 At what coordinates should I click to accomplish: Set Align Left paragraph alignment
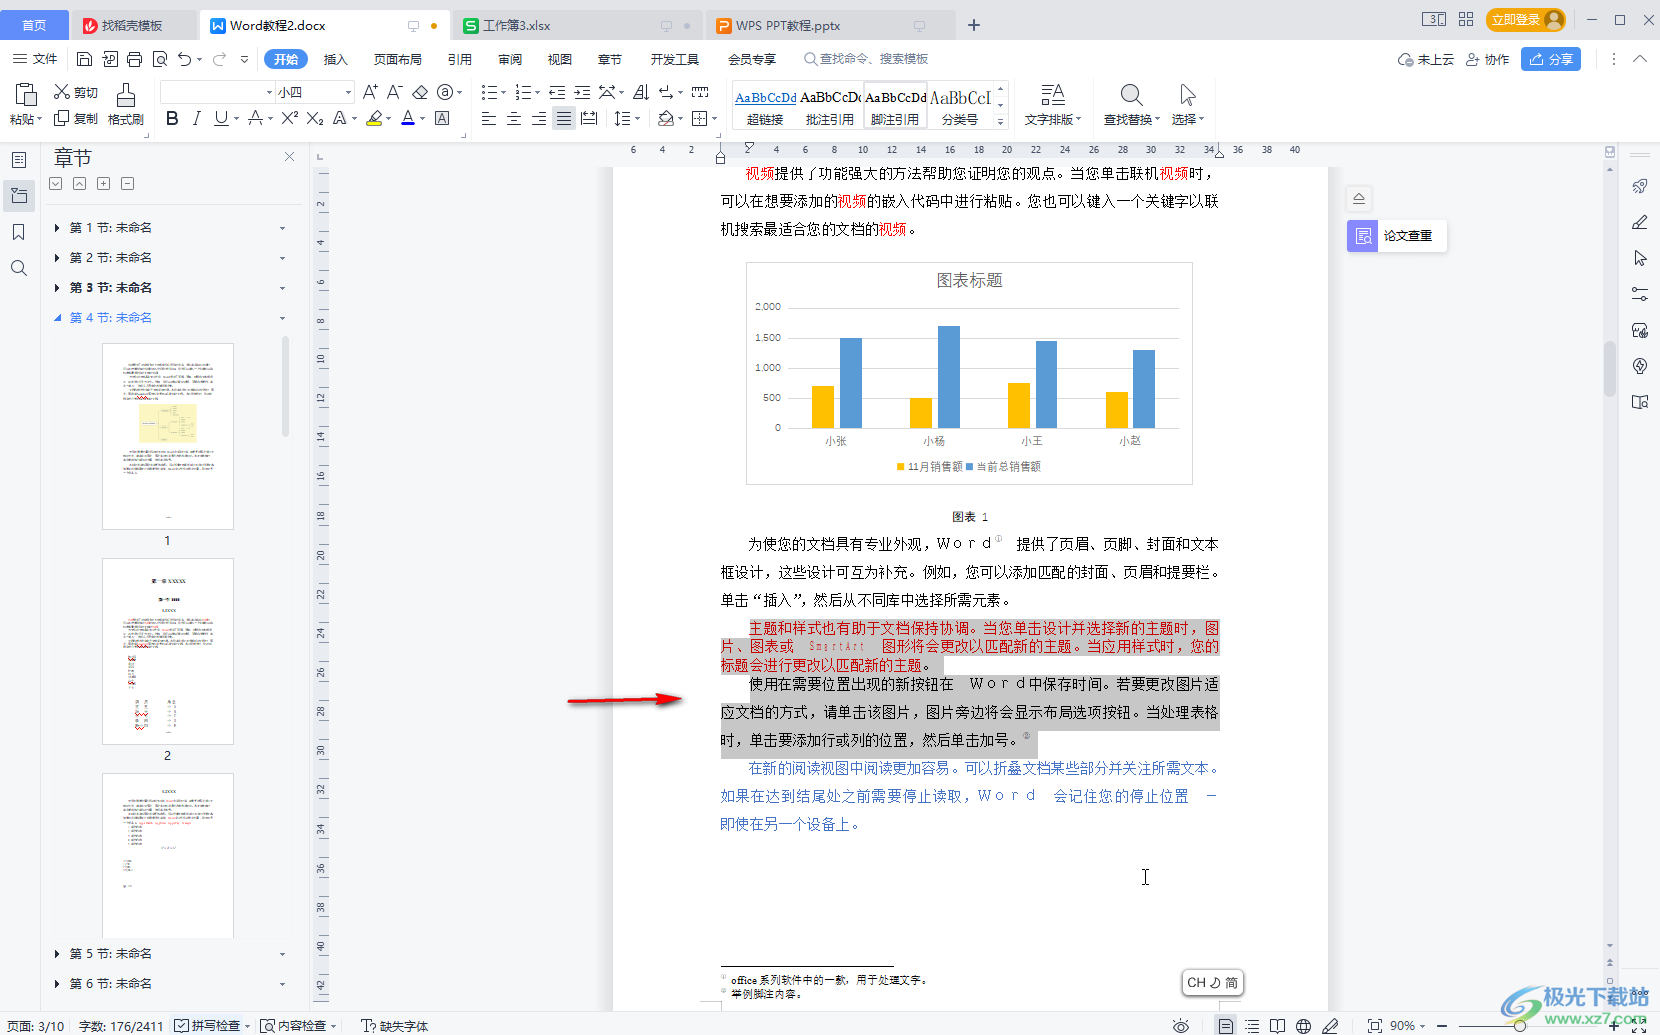[x=489, y=118]
